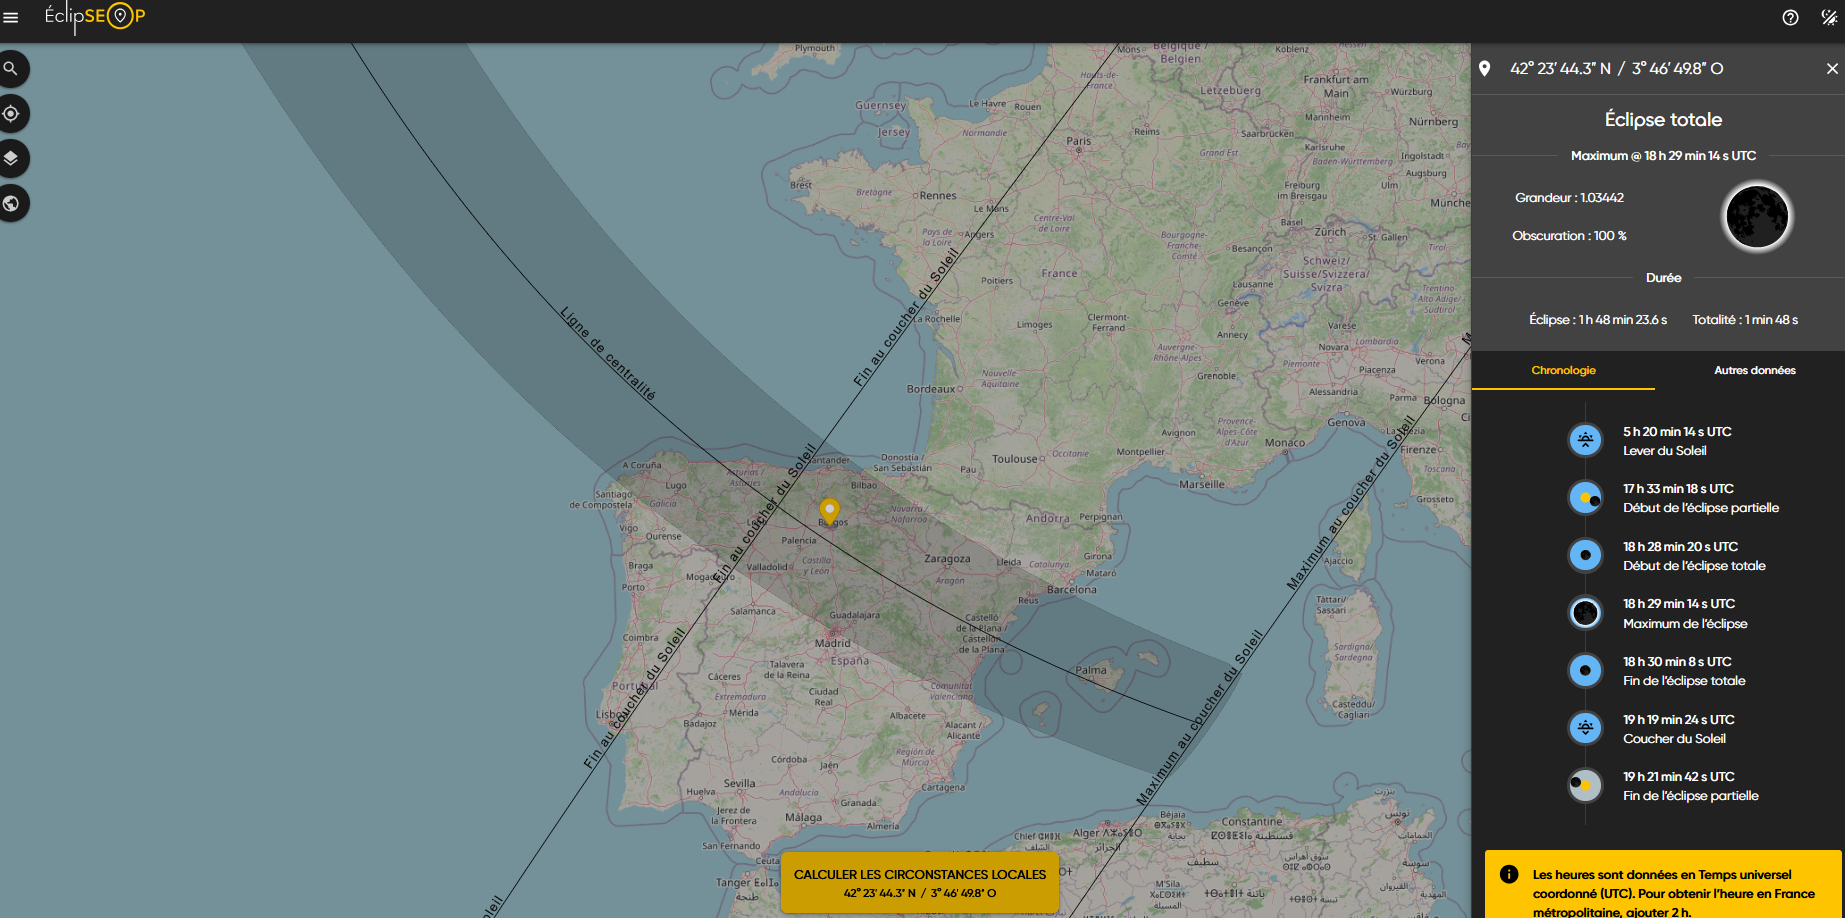Click the EclipSEOP logo
This screenshot has width=1845, height=918.
(x=95, y=16)
